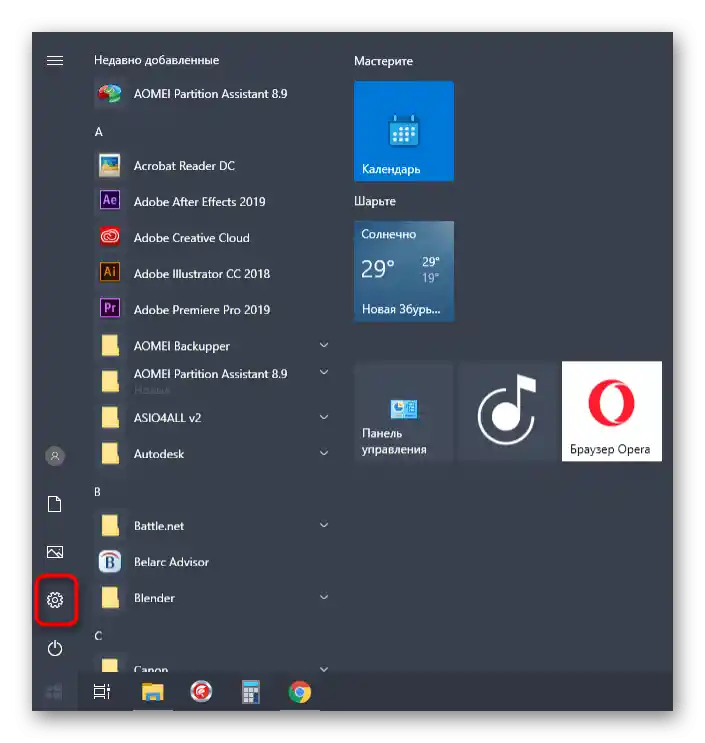Click the Adobe Creative Cloud icon

110,236
